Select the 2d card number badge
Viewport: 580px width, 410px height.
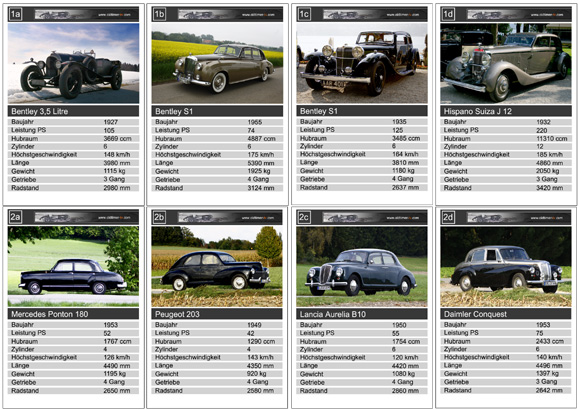click(448, 217)
